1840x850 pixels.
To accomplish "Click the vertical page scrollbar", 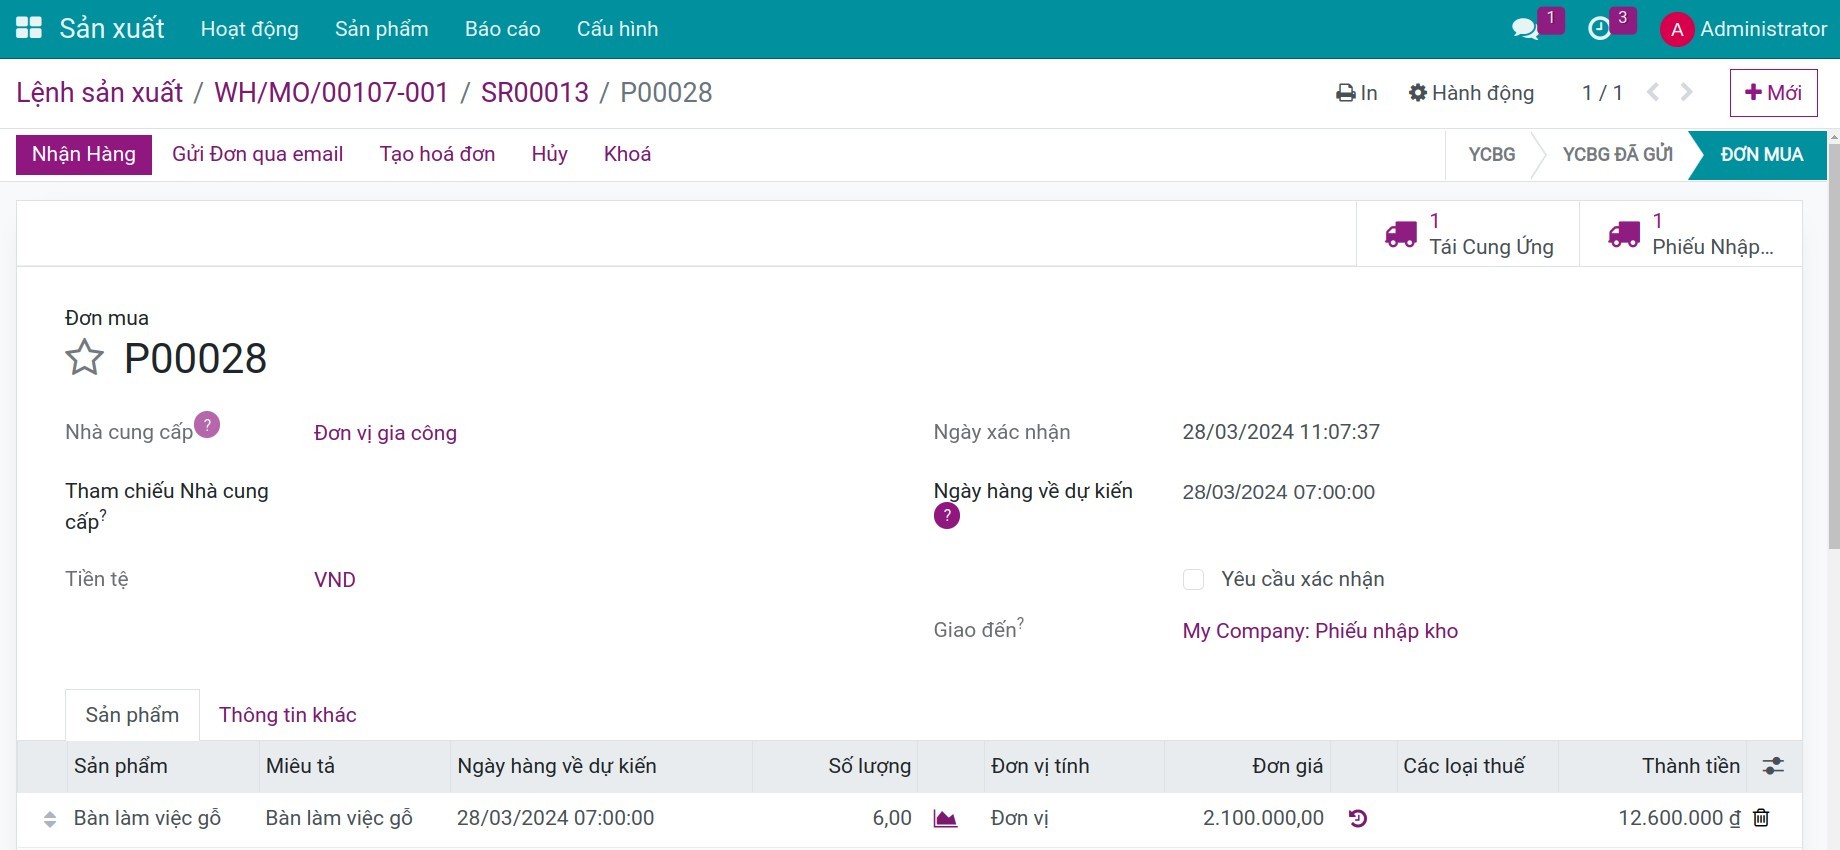I will pyautogui.click(x=1833, y=346).
